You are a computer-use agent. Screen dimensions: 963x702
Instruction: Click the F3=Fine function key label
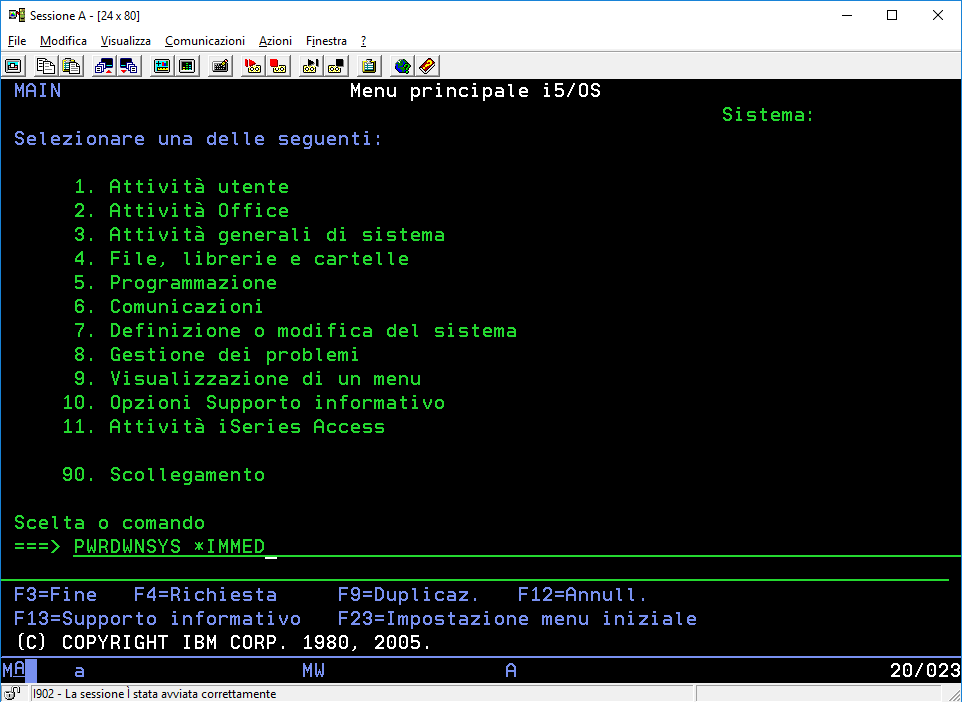tap(55, 595)
